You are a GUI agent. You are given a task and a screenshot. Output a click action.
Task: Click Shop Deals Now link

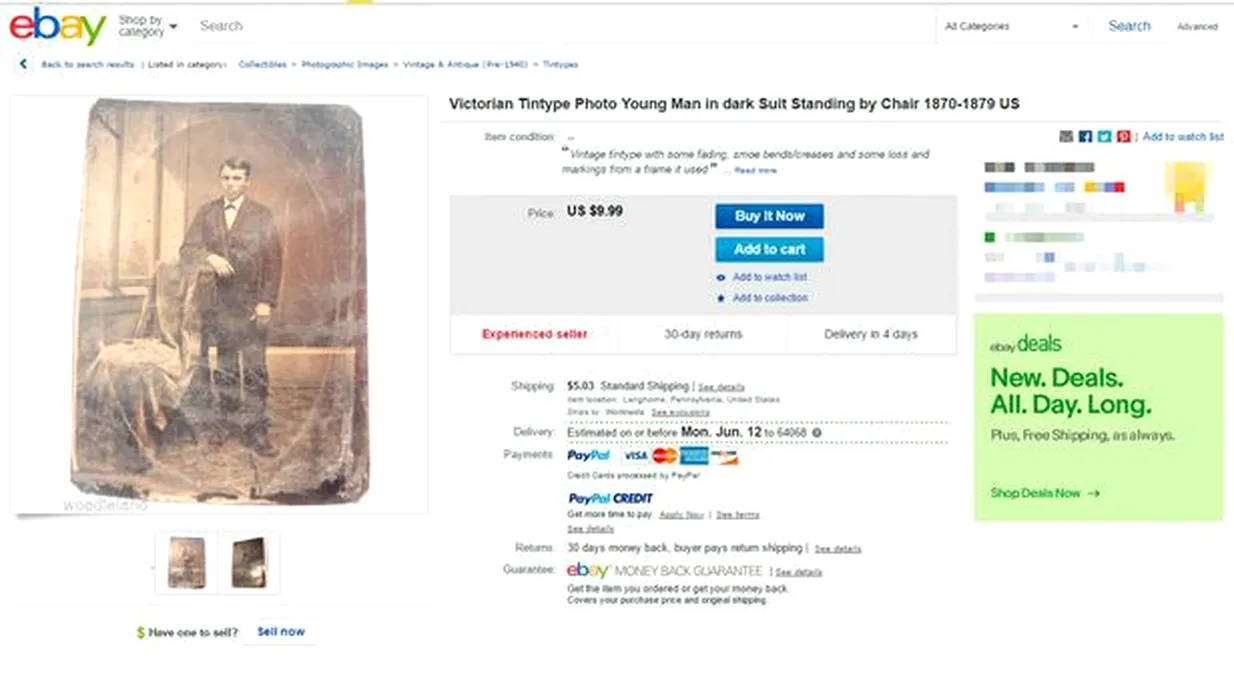[1044, 493]
